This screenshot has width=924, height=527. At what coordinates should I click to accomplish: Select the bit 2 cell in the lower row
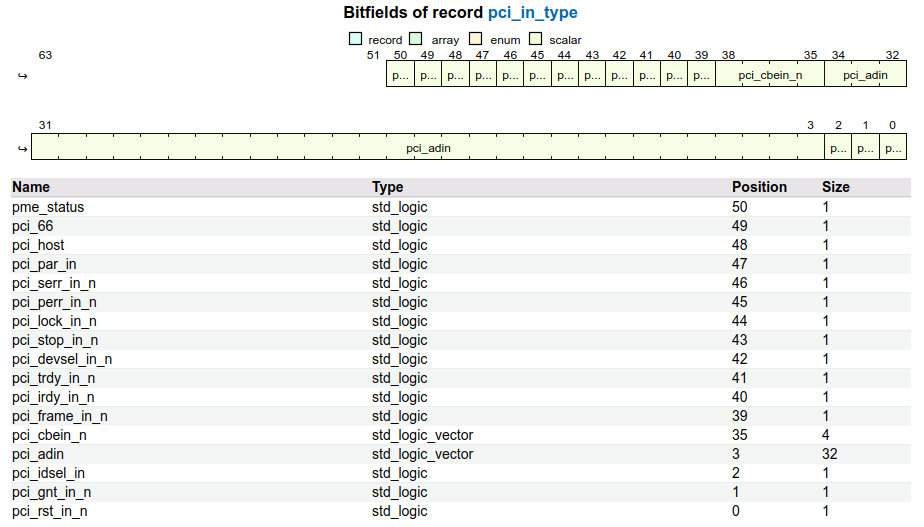point(839,147)
